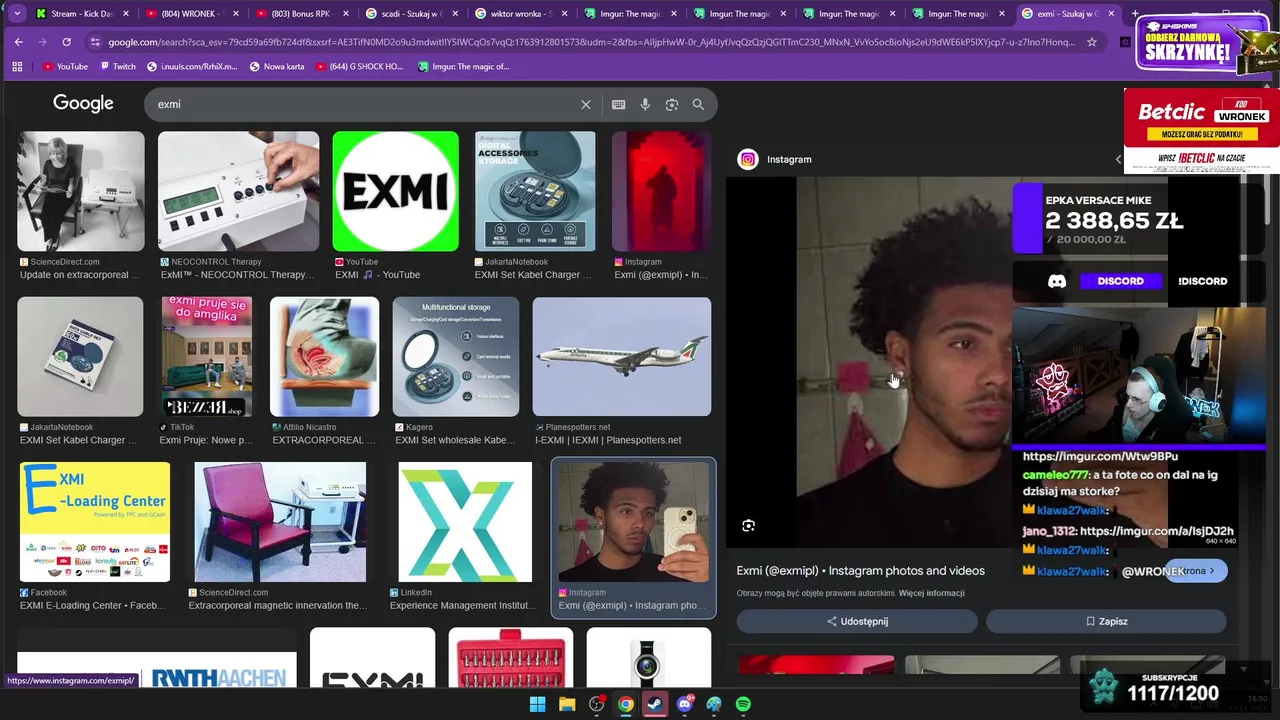The width and height of the screenshot is (1280, 720).
Task: Open the Planespotters airplane thumbnail
Action: pos(622,356)
